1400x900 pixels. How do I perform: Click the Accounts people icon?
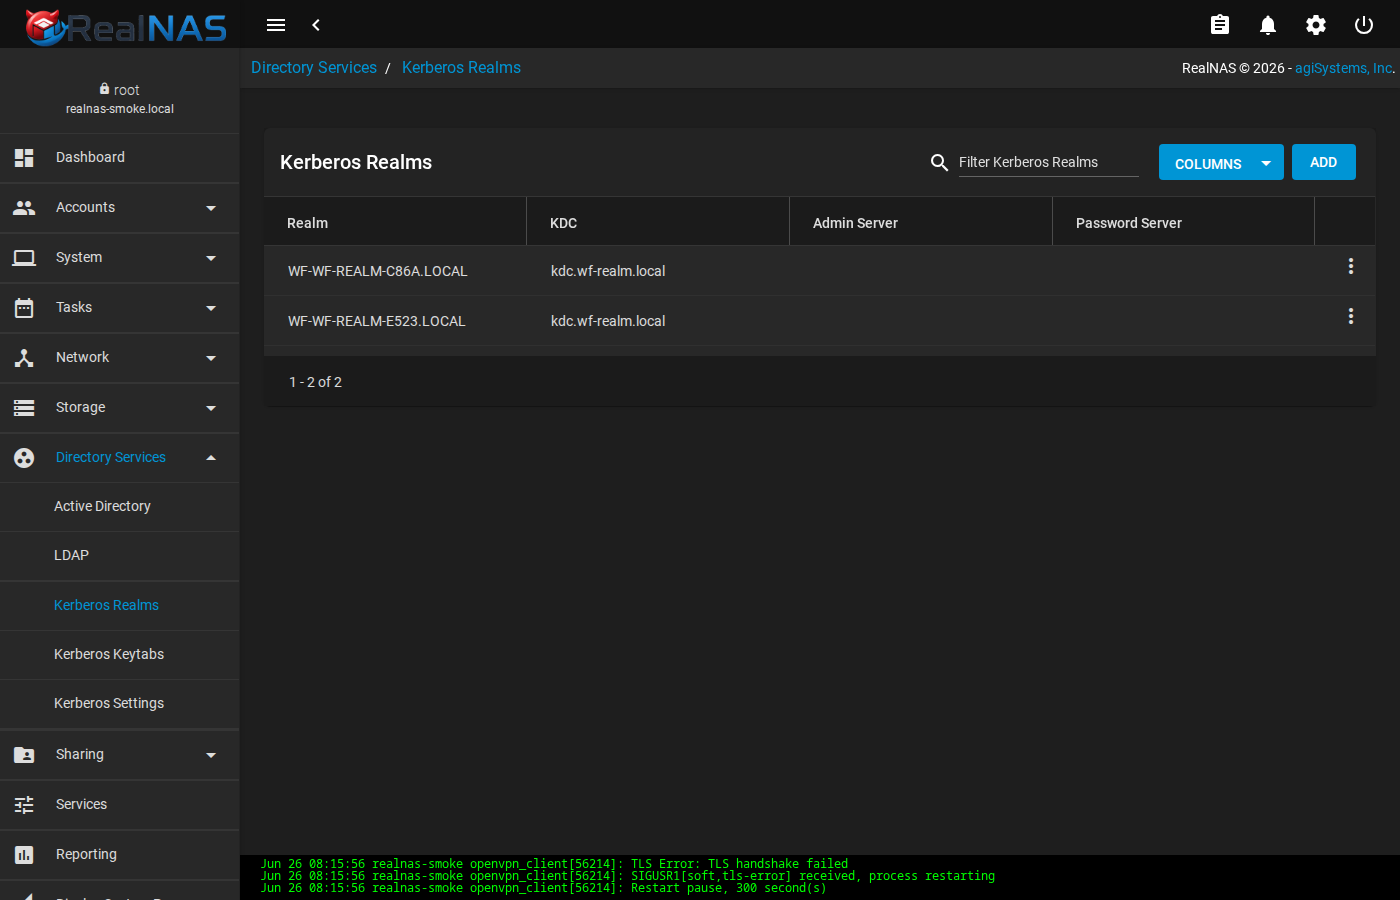(24, 207)
